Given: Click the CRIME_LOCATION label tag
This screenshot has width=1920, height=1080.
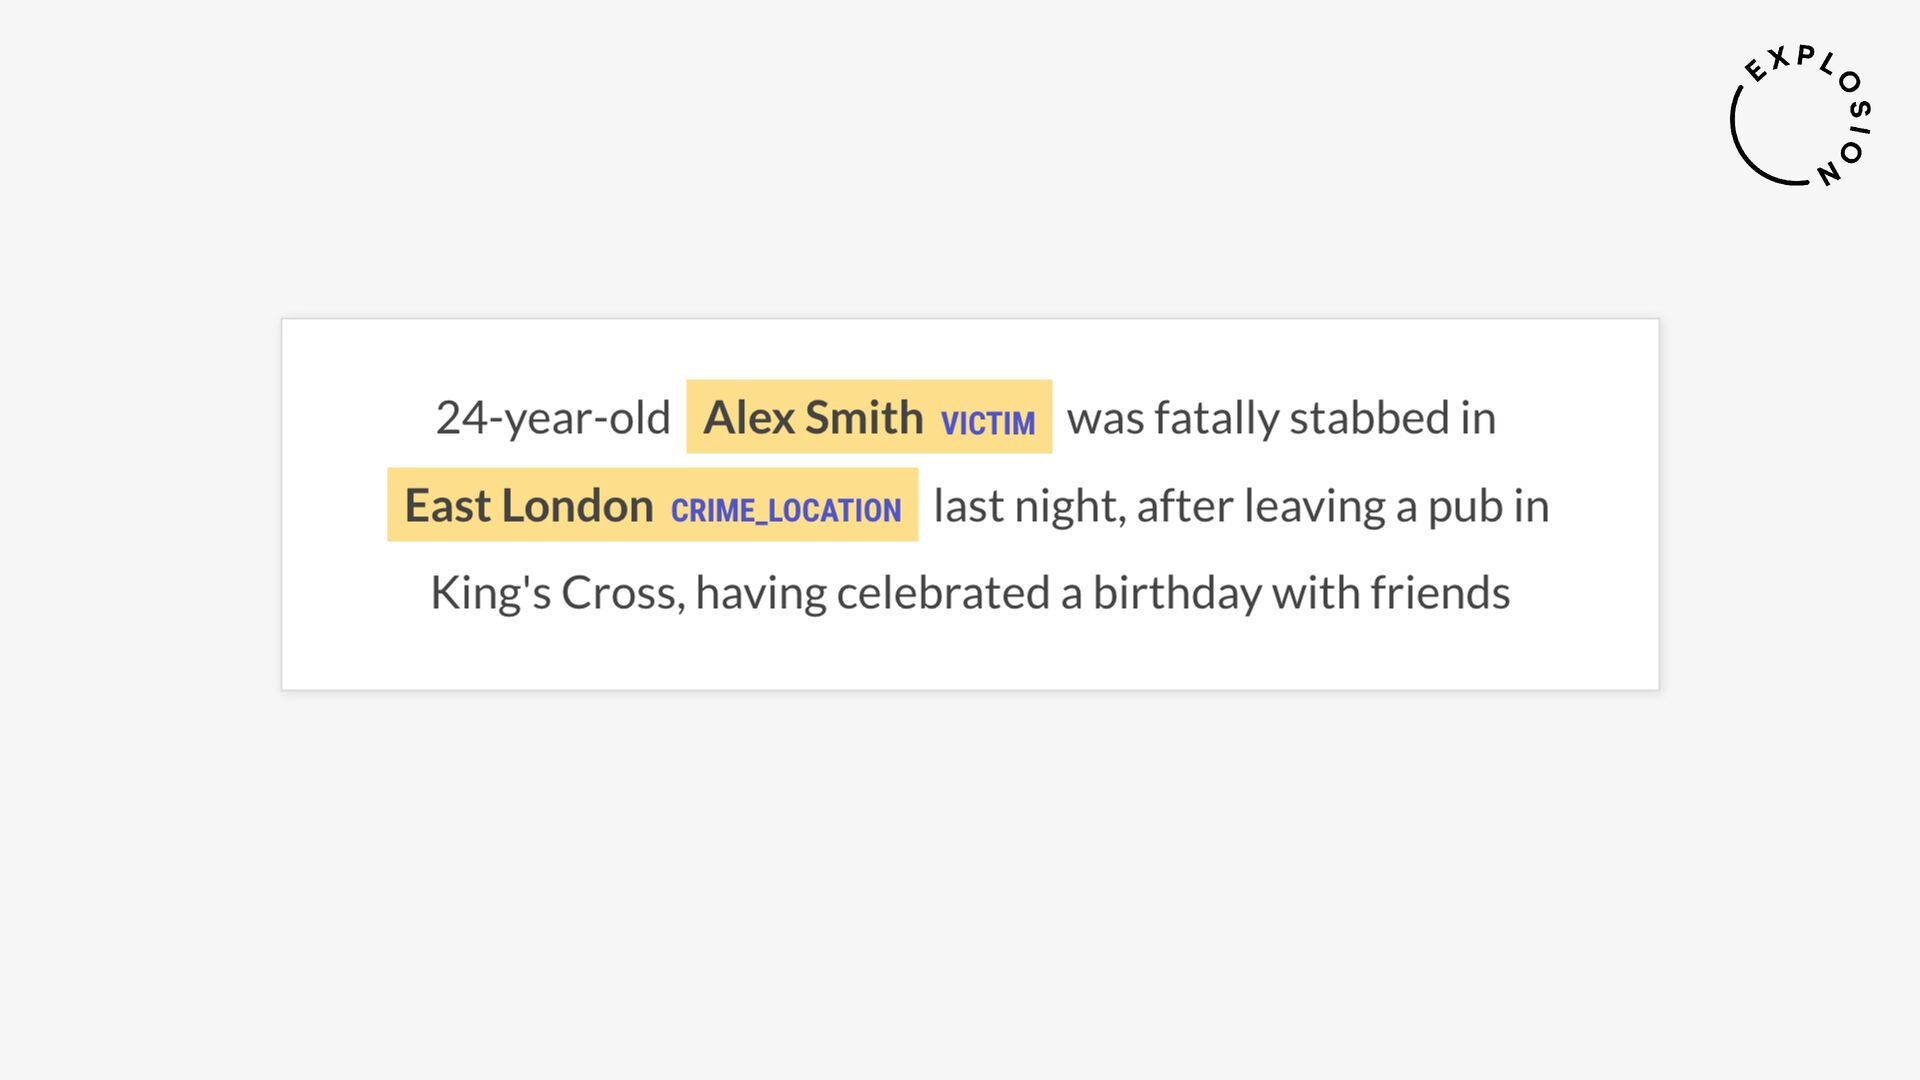Looking at the screenshot, I should [785, 511].
